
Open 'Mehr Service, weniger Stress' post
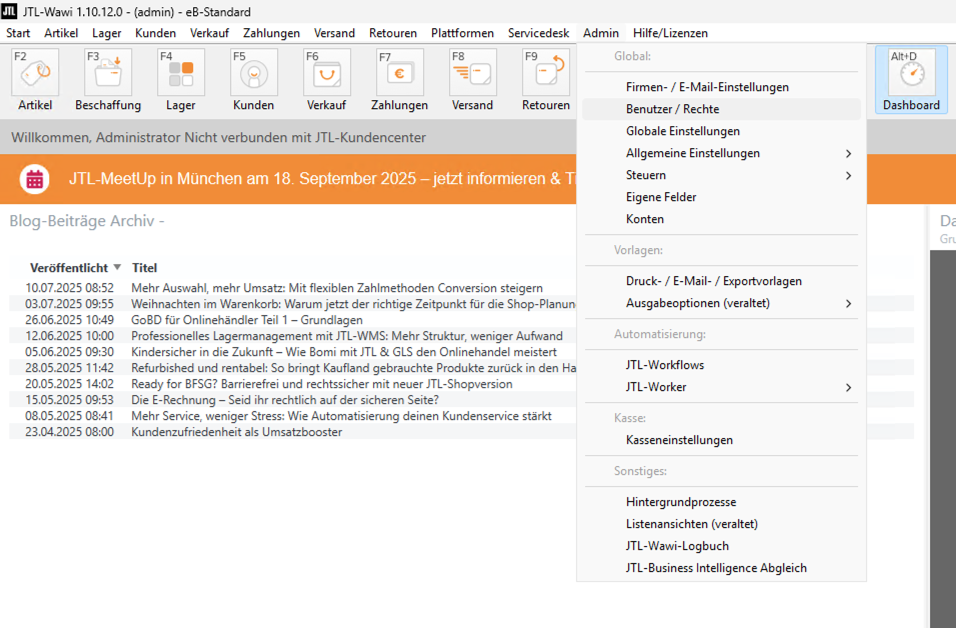coord(341,416)
